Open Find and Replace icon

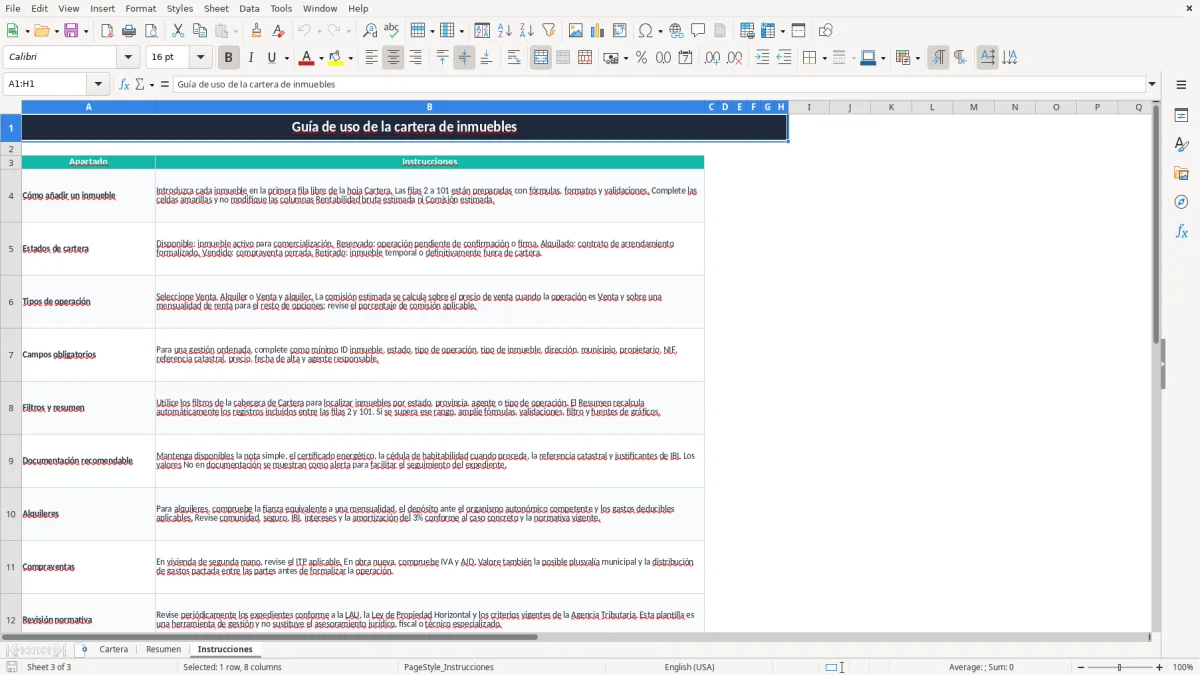click(370, 31)
